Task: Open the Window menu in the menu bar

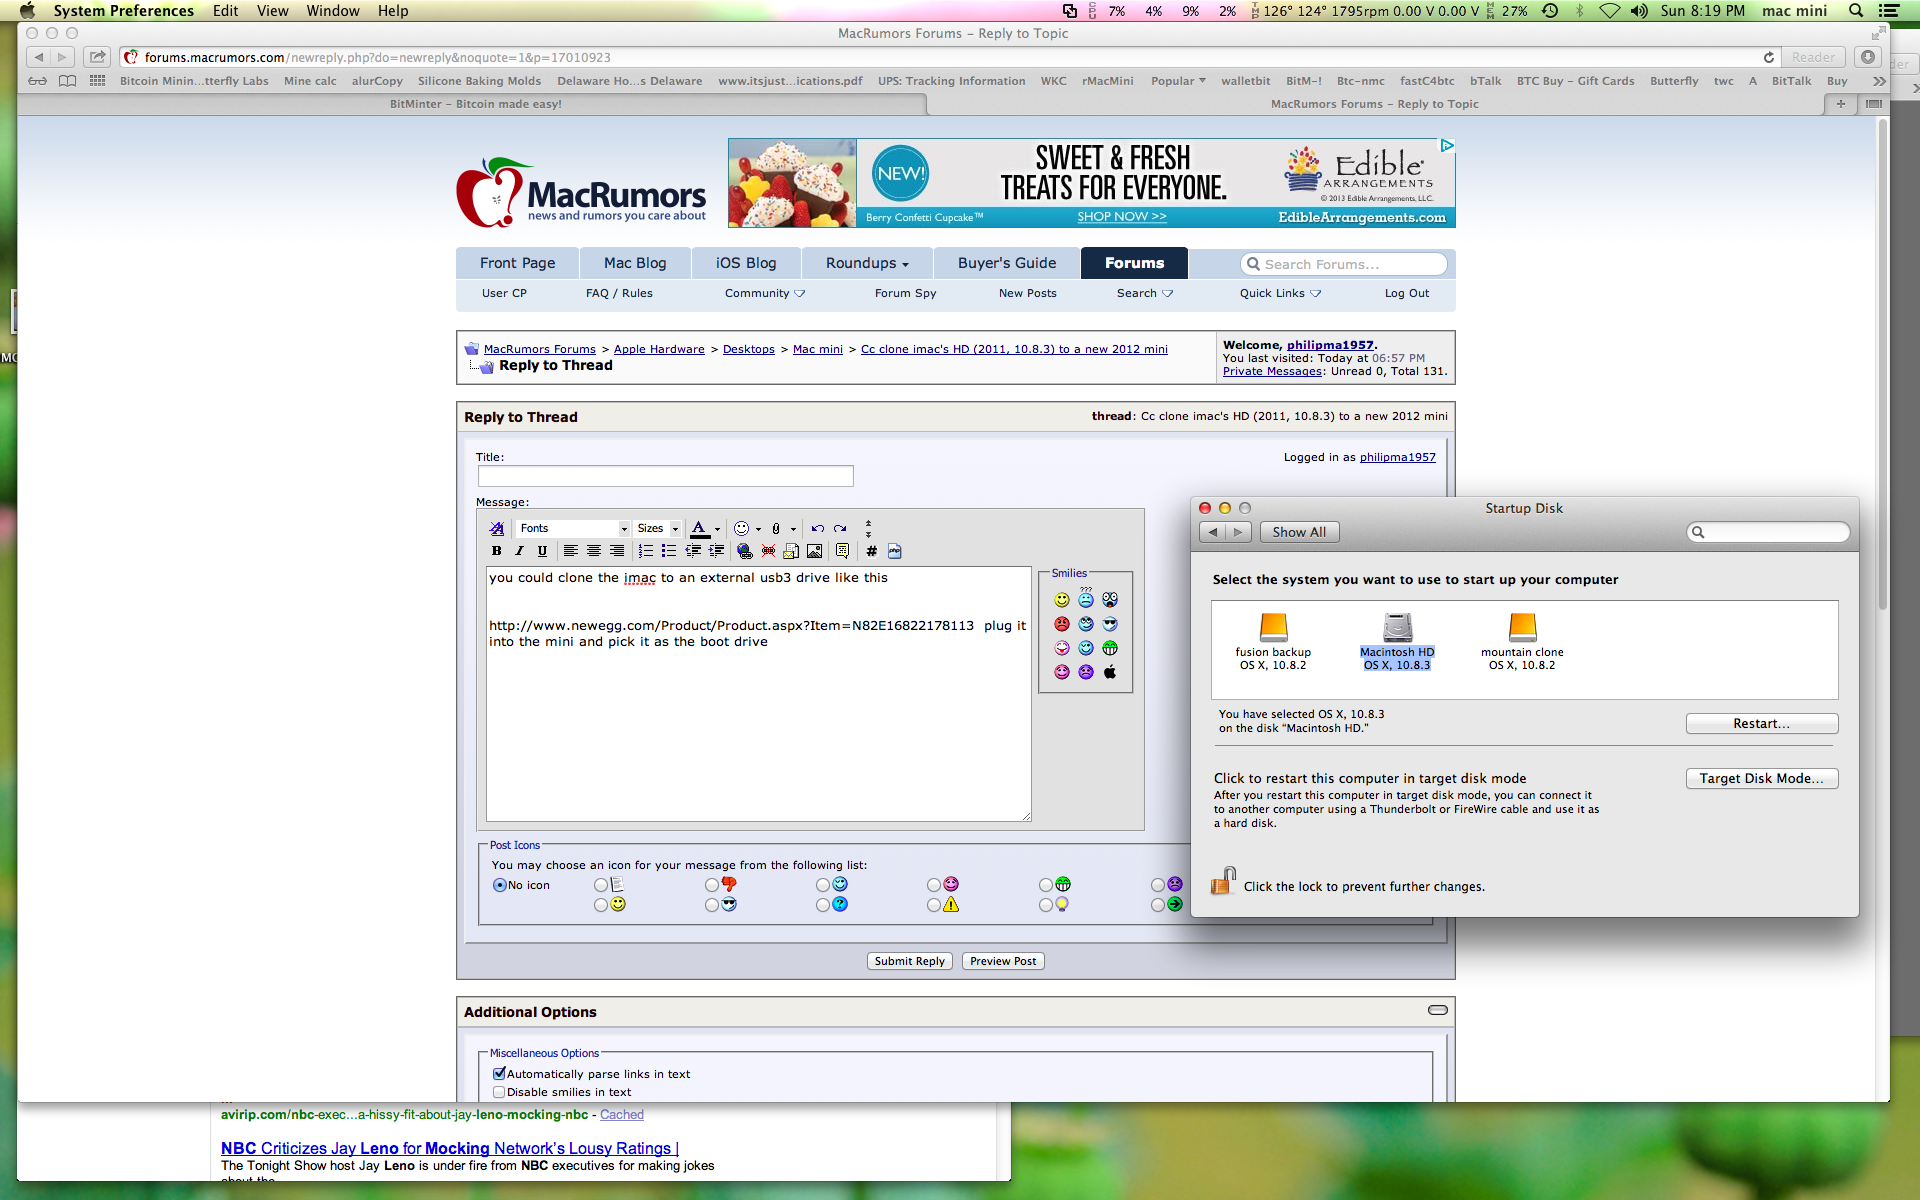Action: pos(332,11)
